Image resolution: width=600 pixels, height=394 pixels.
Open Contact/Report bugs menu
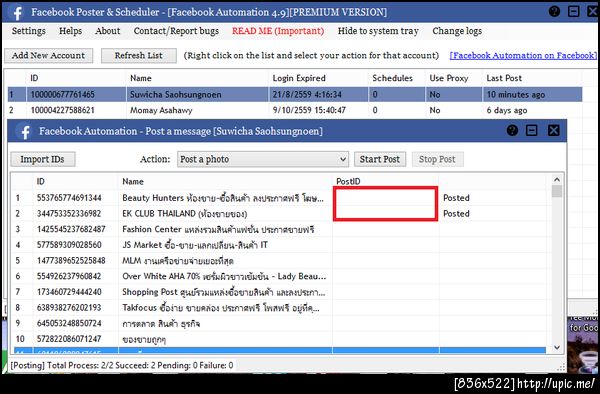[x=176, y=31]
